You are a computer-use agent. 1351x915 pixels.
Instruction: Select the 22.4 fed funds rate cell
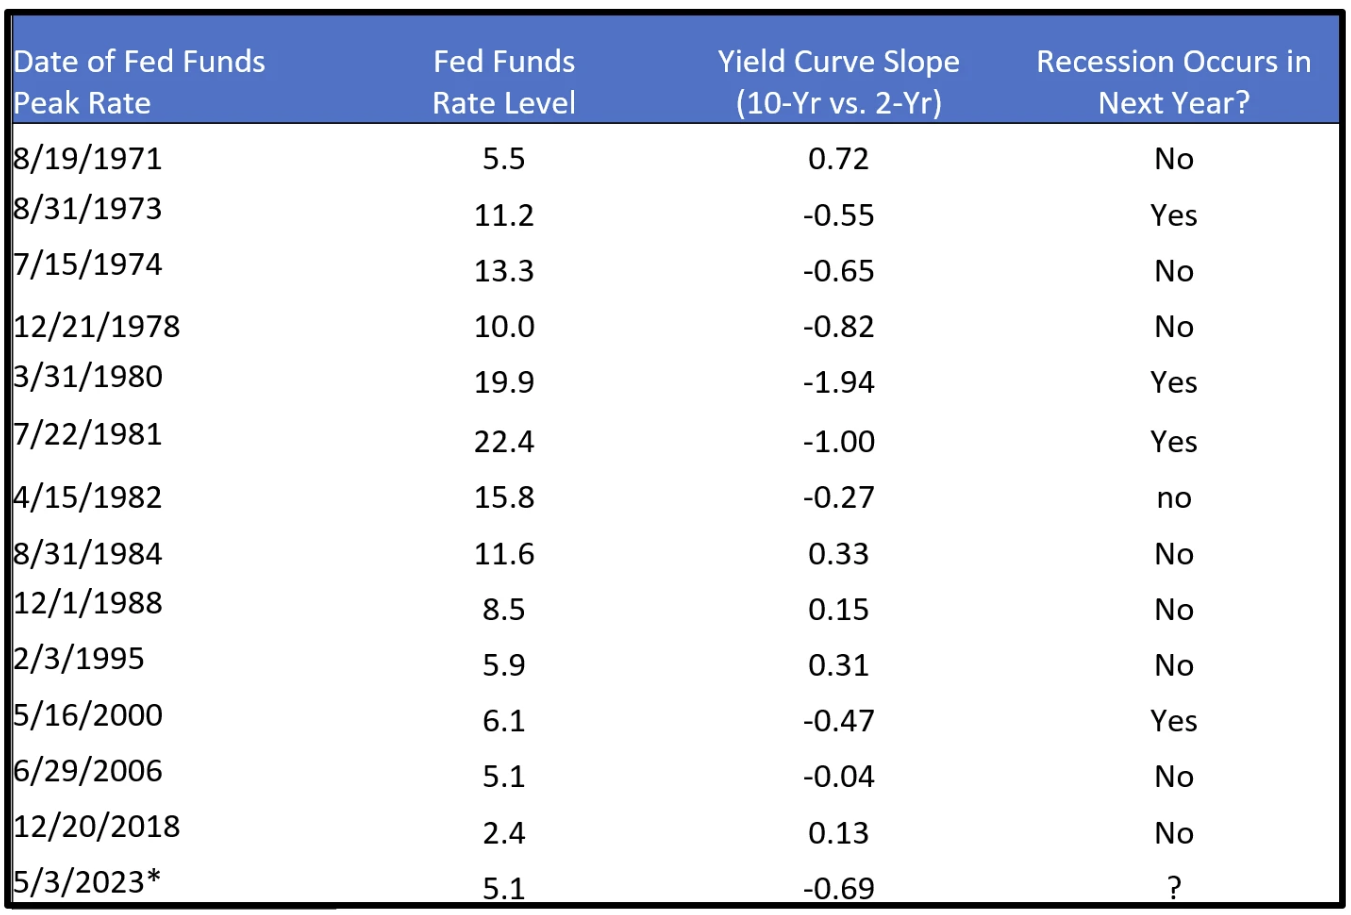pyautogui.click(x=504, y=441)
